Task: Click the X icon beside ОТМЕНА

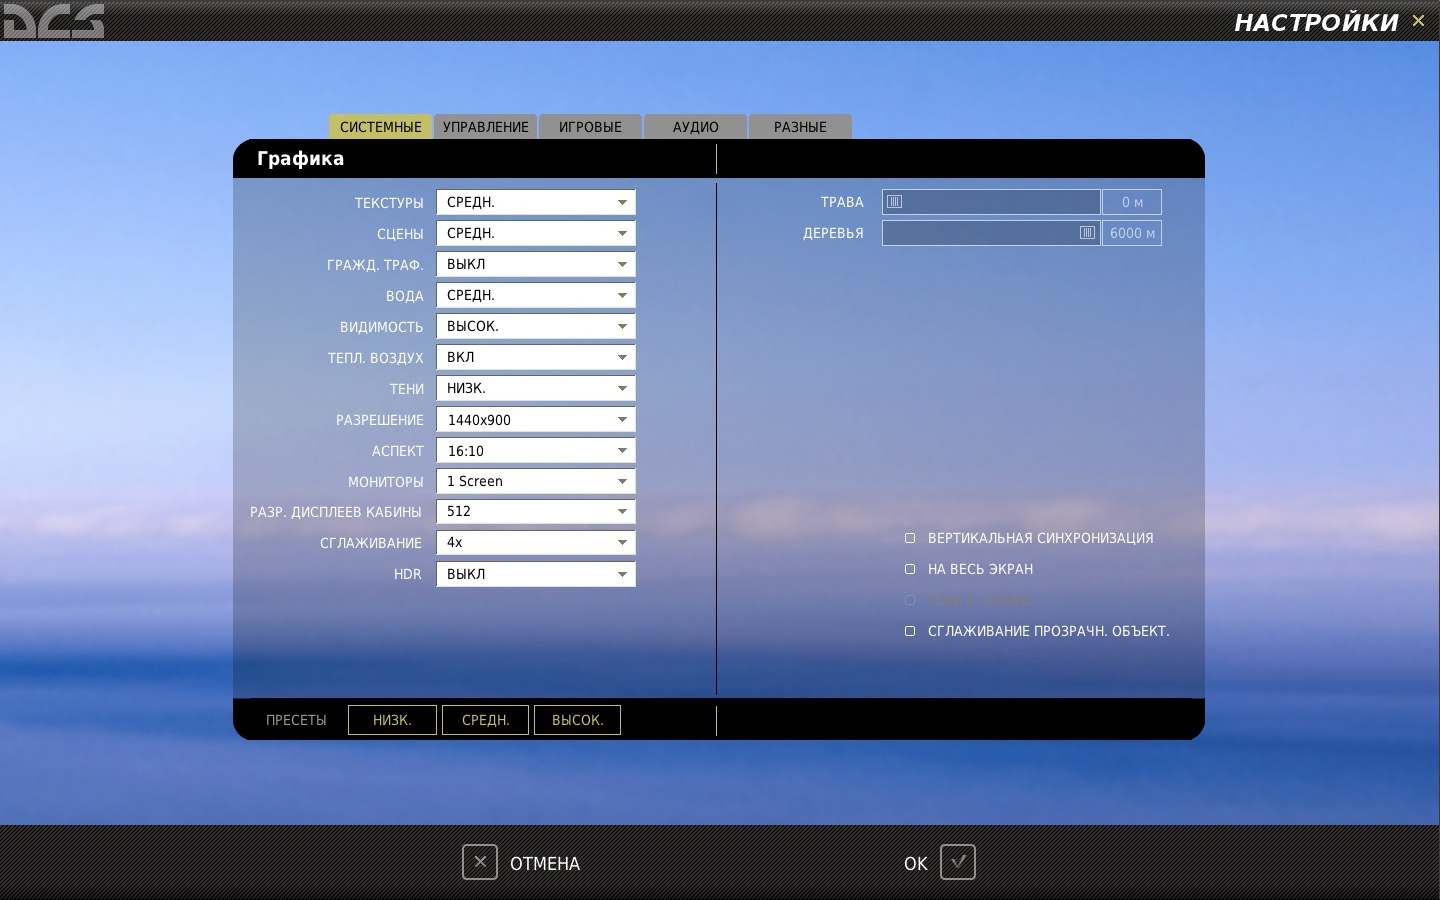Action: coord(480,862)
